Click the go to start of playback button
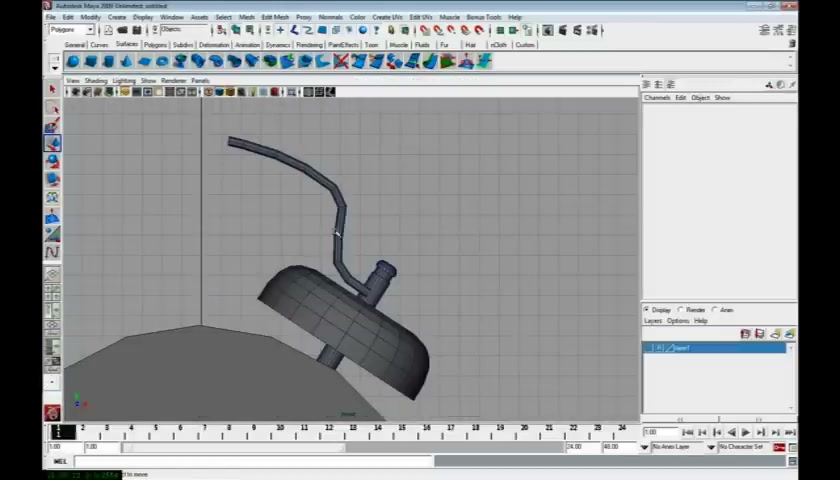 [688, 432]
